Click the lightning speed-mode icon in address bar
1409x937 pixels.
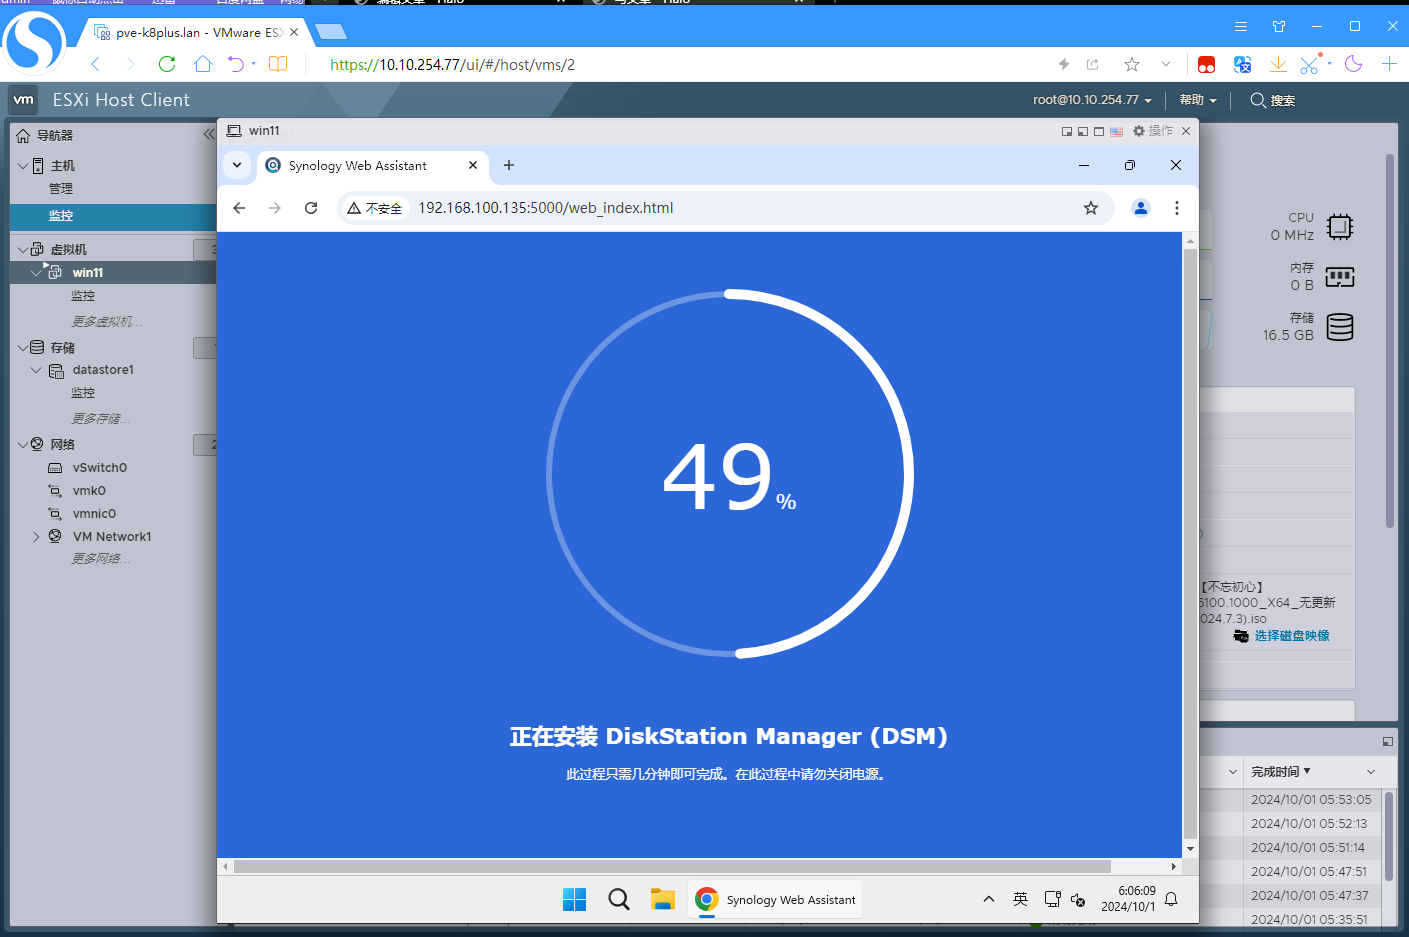tap(1064, 64)
